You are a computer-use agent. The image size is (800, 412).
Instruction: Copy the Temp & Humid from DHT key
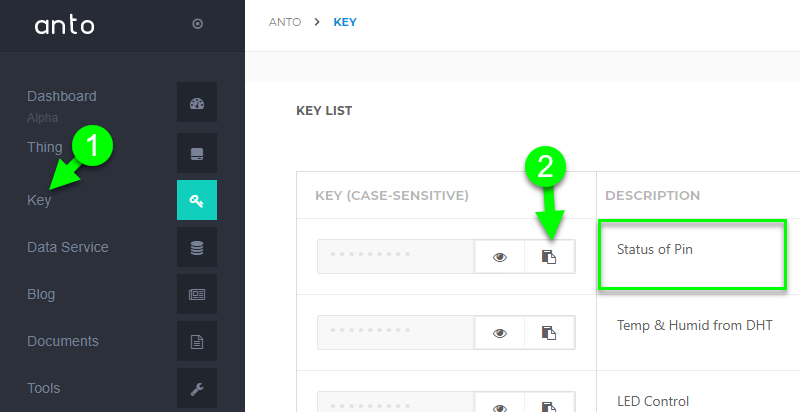point(549,333)
